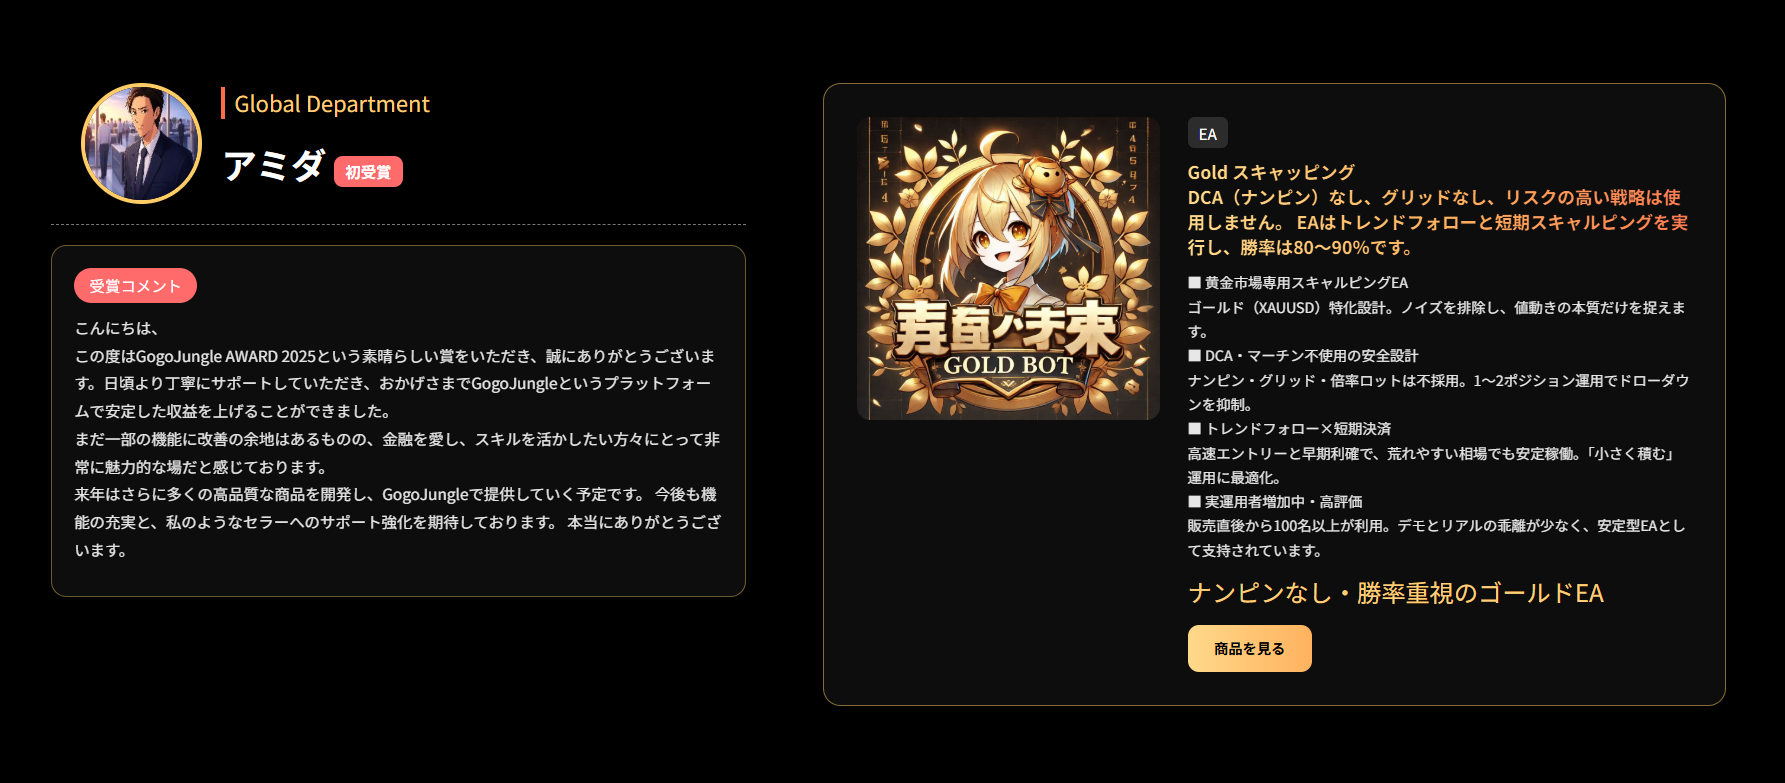Click the award comment text paragraph

(398, 439)
